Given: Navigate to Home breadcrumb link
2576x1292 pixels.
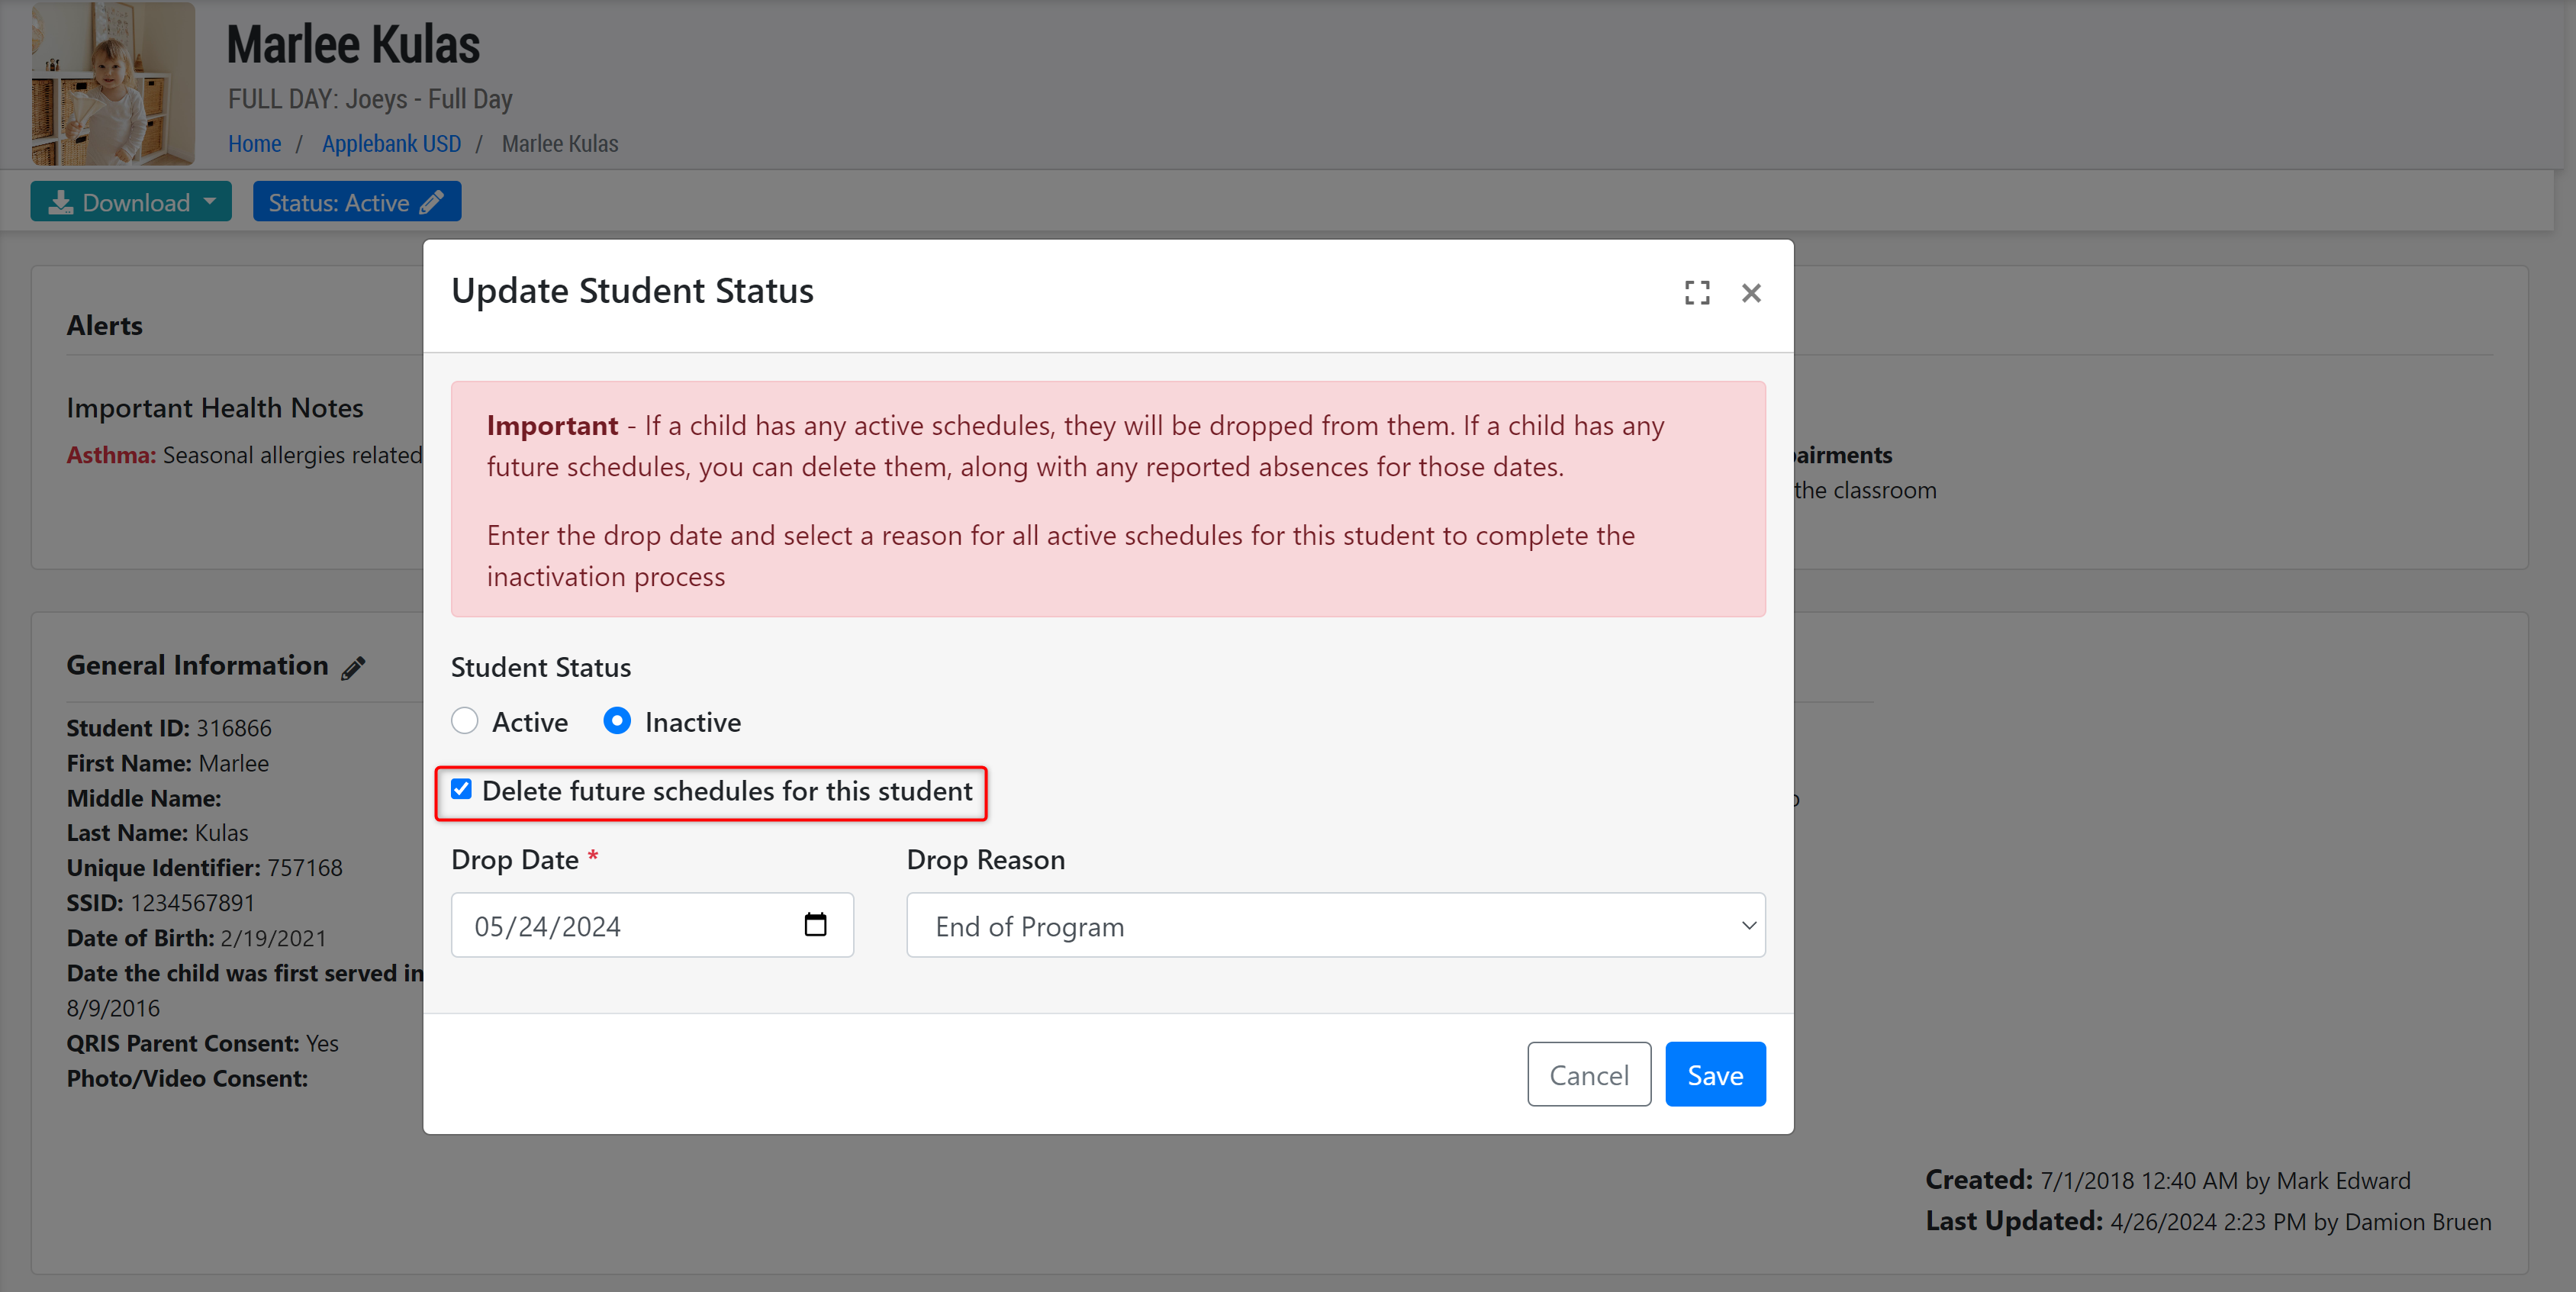Looking at the screenshot, I should coord(254,144).
